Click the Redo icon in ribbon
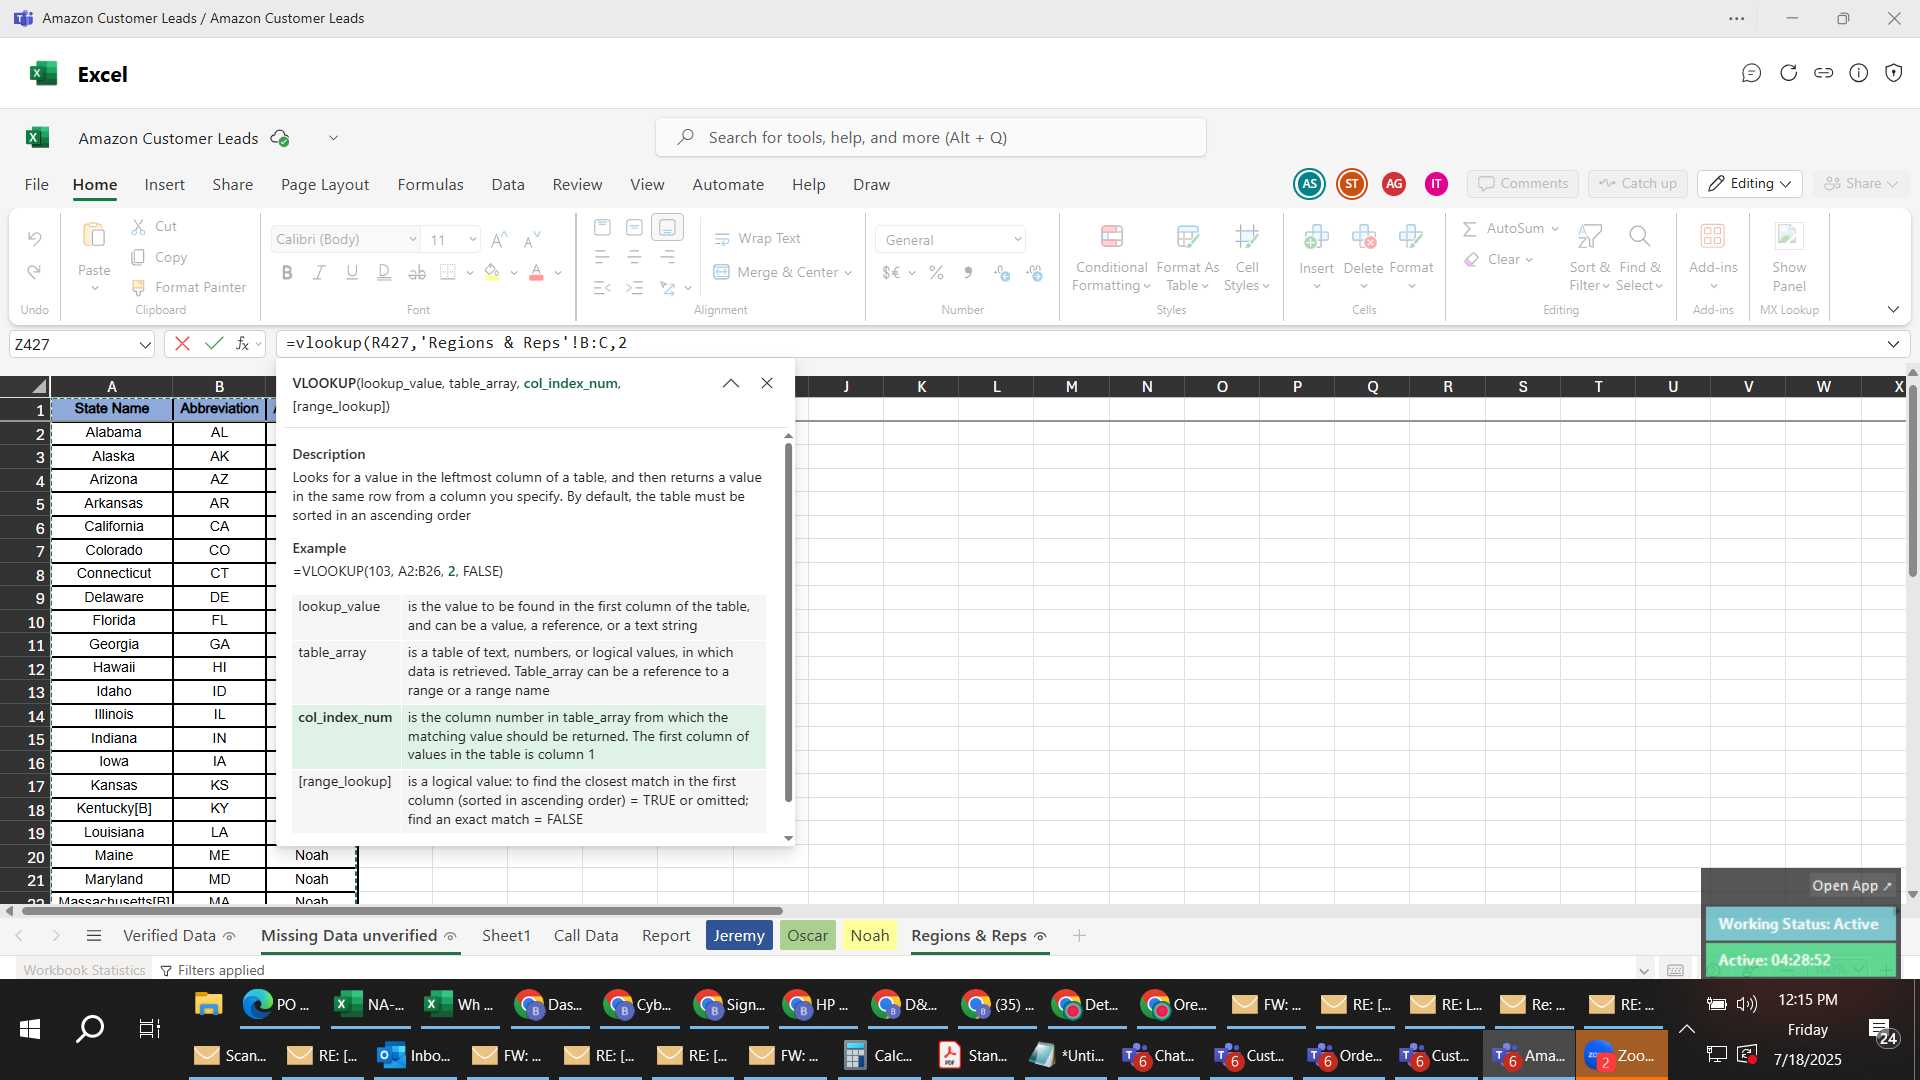 click(x=35, y=272)
